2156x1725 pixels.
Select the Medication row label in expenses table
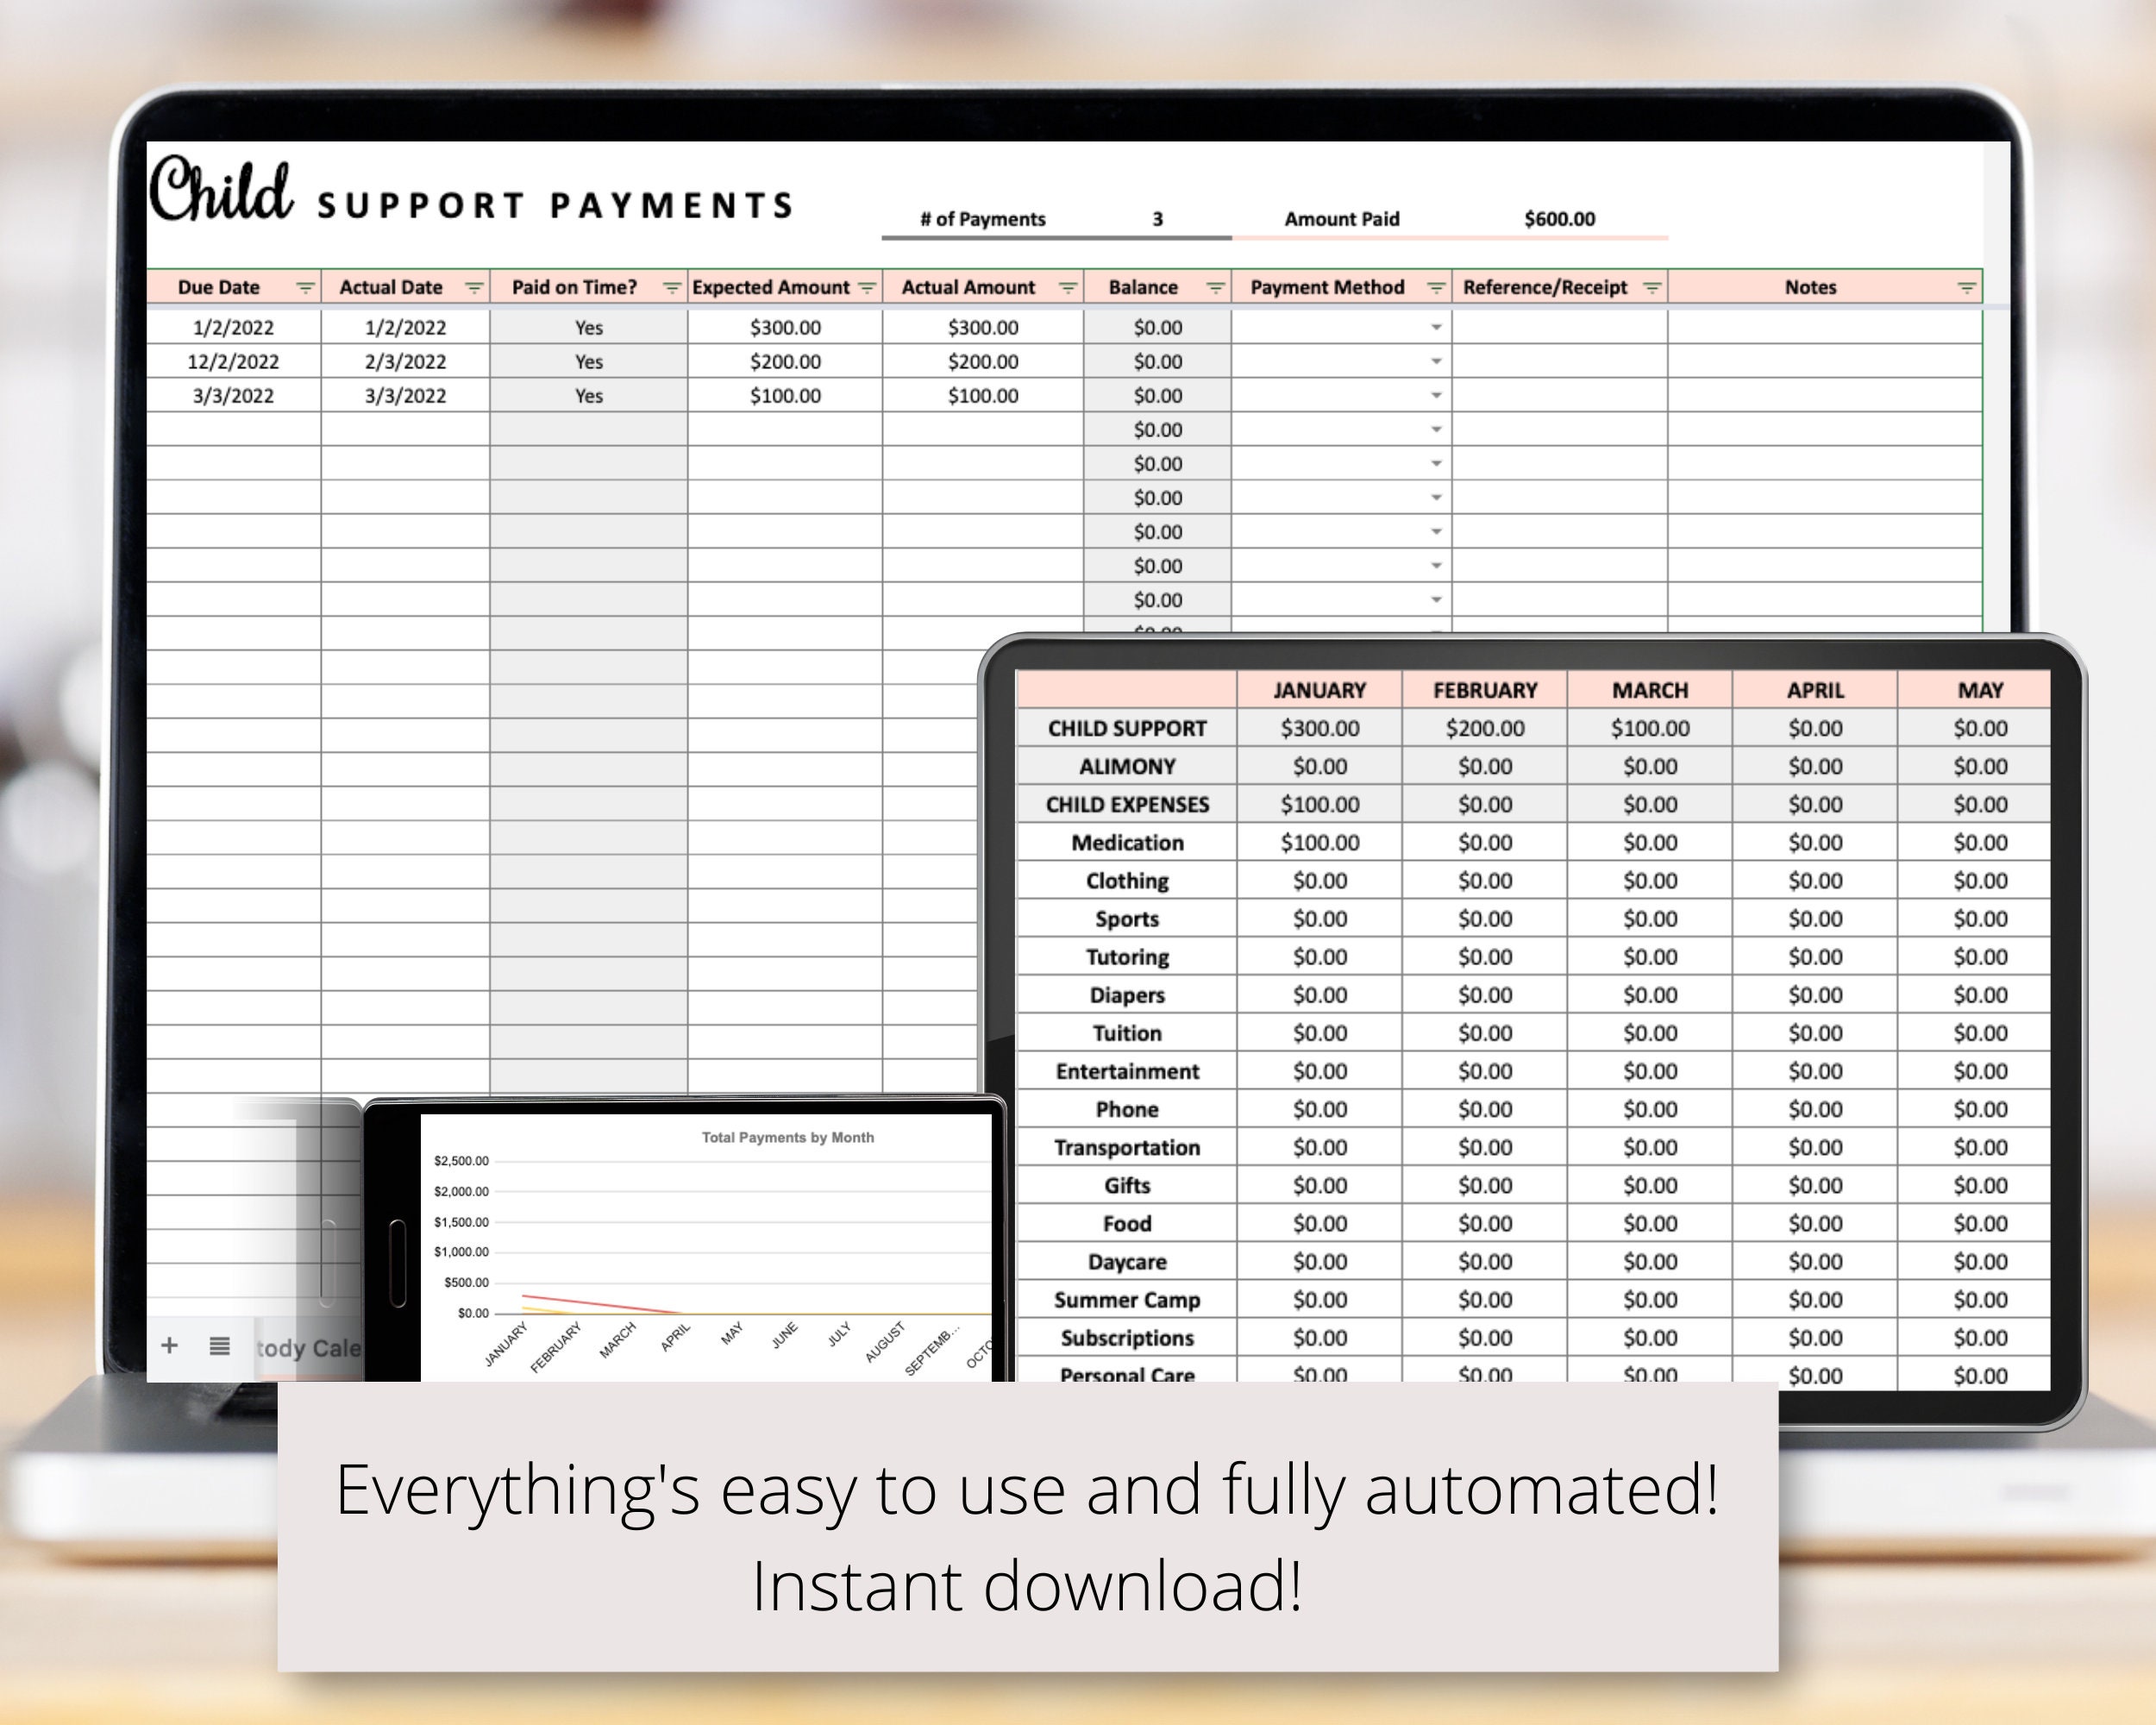(1128, 843)
